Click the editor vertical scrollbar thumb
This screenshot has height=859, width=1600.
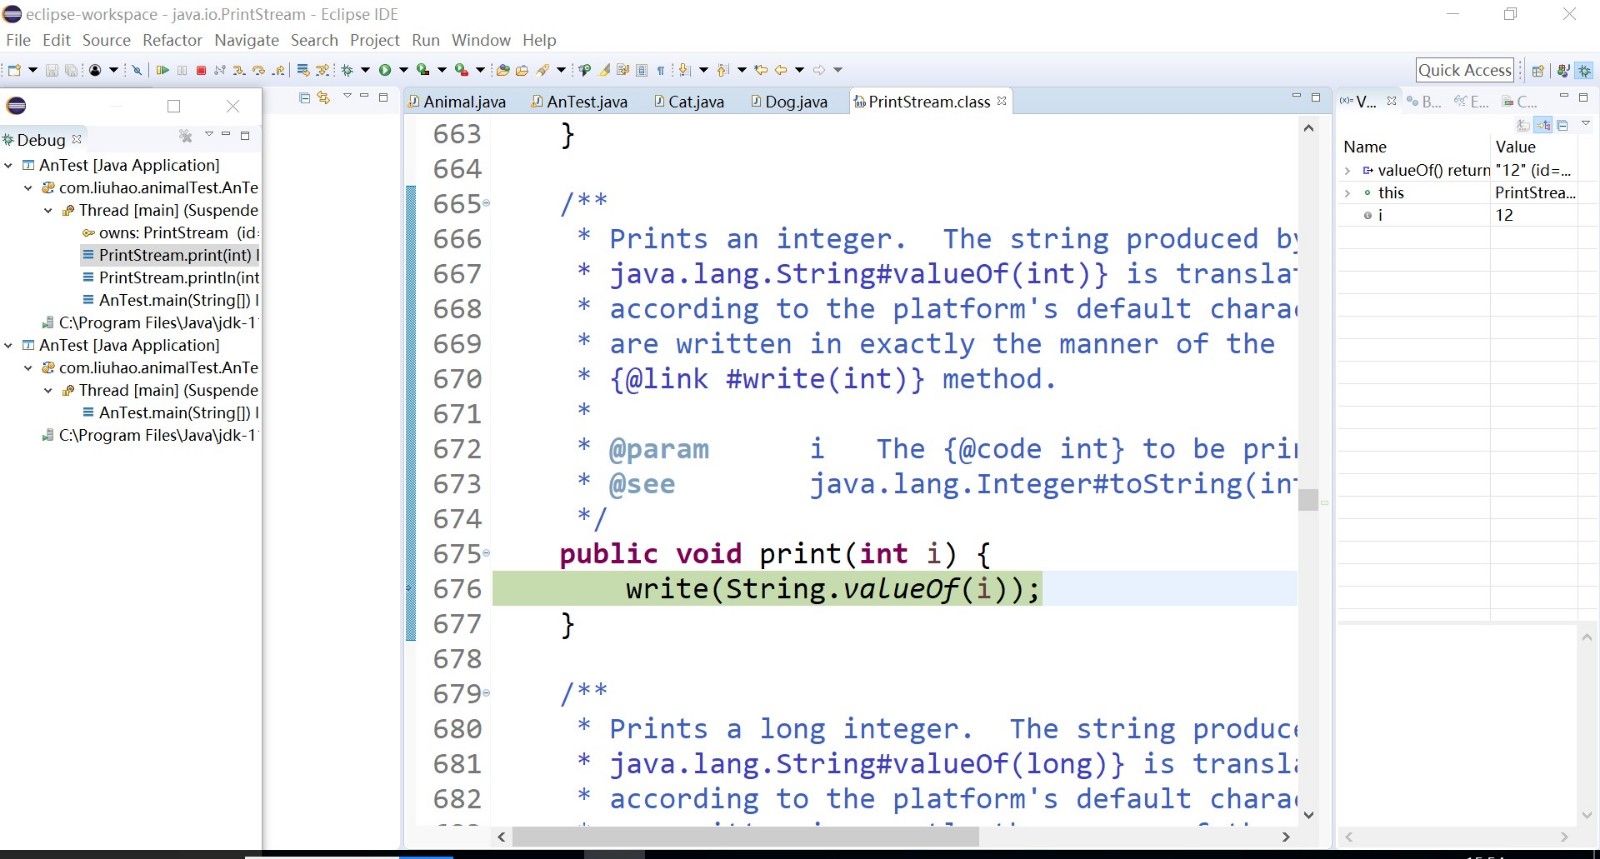pyautogui.click(x=1308, y=500)
